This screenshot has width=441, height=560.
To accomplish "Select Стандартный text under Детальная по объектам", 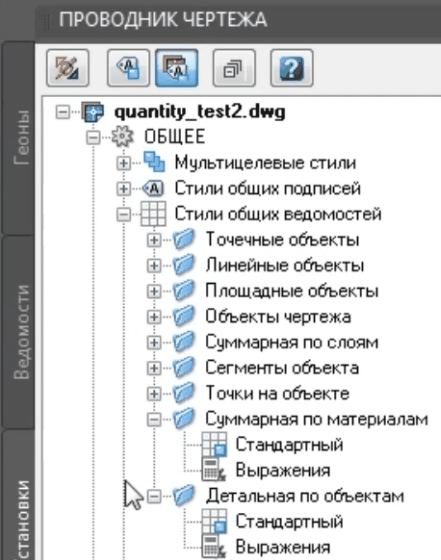I will (x=289, y=522).
